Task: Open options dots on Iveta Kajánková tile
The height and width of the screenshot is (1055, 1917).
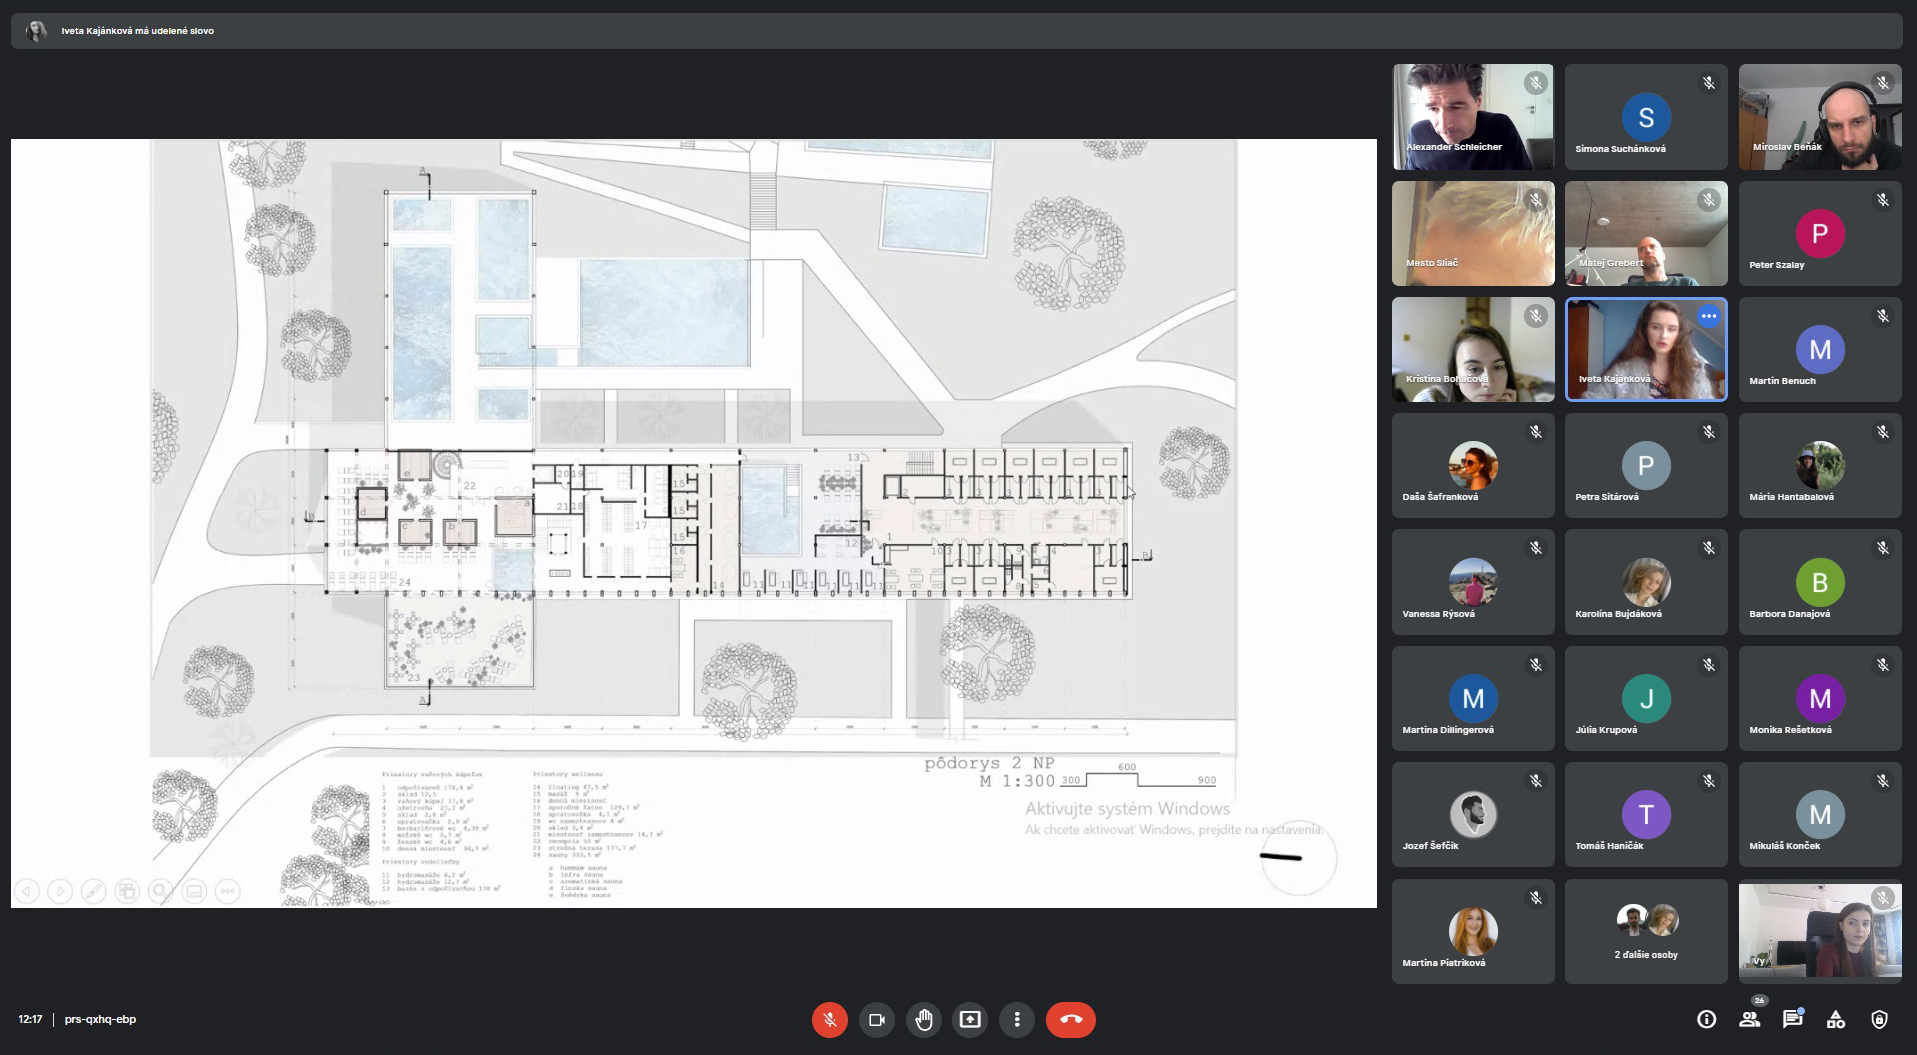Action: (1708, 316)
